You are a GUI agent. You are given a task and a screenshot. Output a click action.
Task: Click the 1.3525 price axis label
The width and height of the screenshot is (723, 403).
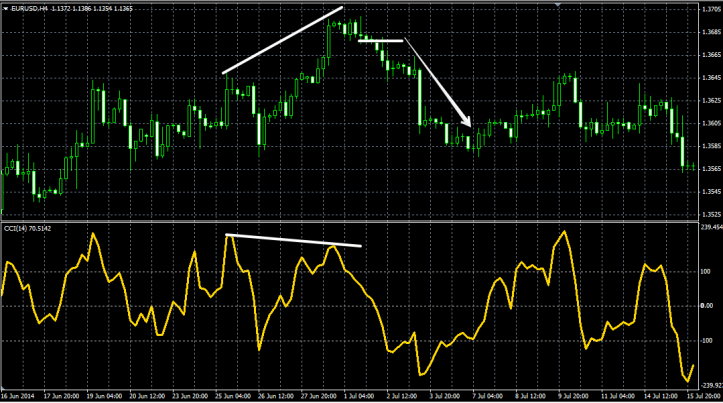[x=711, y=214]
